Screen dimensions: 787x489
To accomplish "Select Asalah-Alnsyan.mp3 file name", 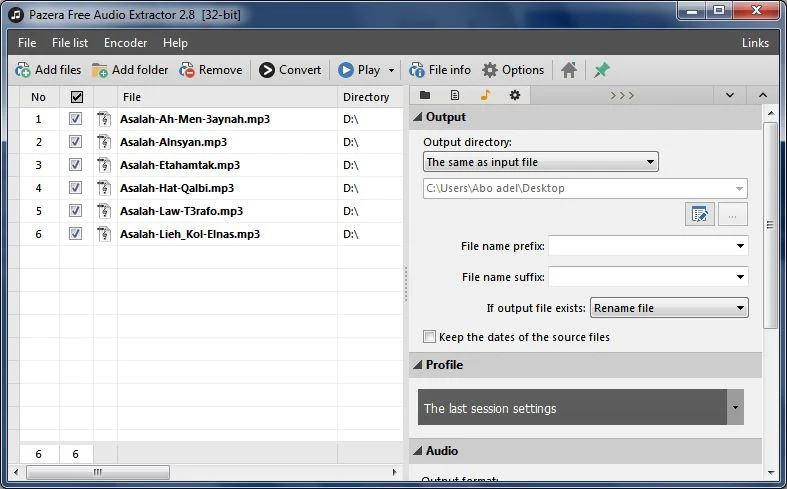I will 173,142.
